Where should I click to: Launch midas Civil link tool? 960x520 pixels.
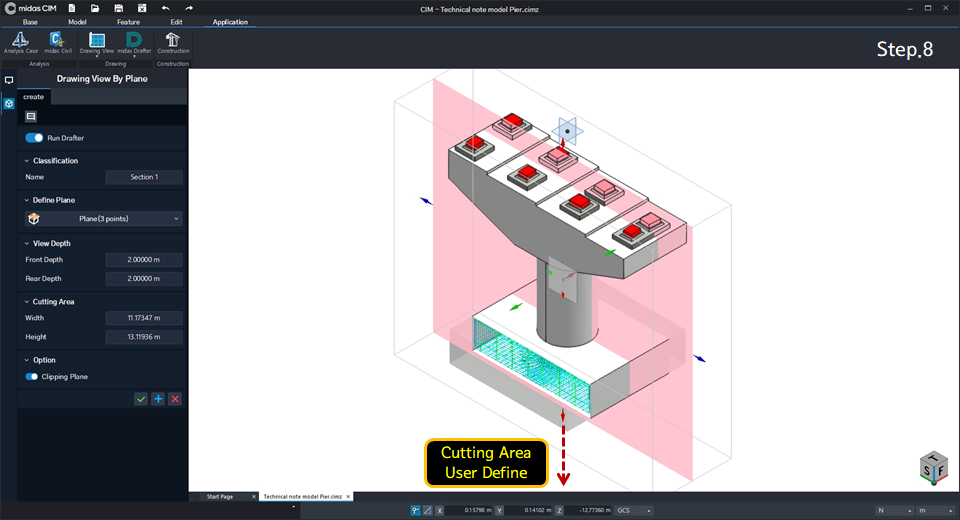coord(58,43)
